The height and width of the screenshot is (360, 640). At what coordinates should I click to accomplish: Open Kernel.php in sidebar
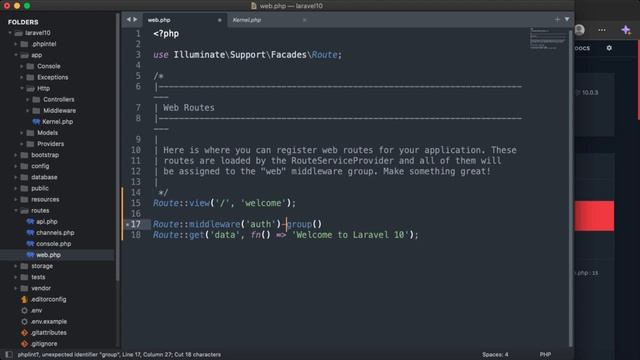[58, 122]
